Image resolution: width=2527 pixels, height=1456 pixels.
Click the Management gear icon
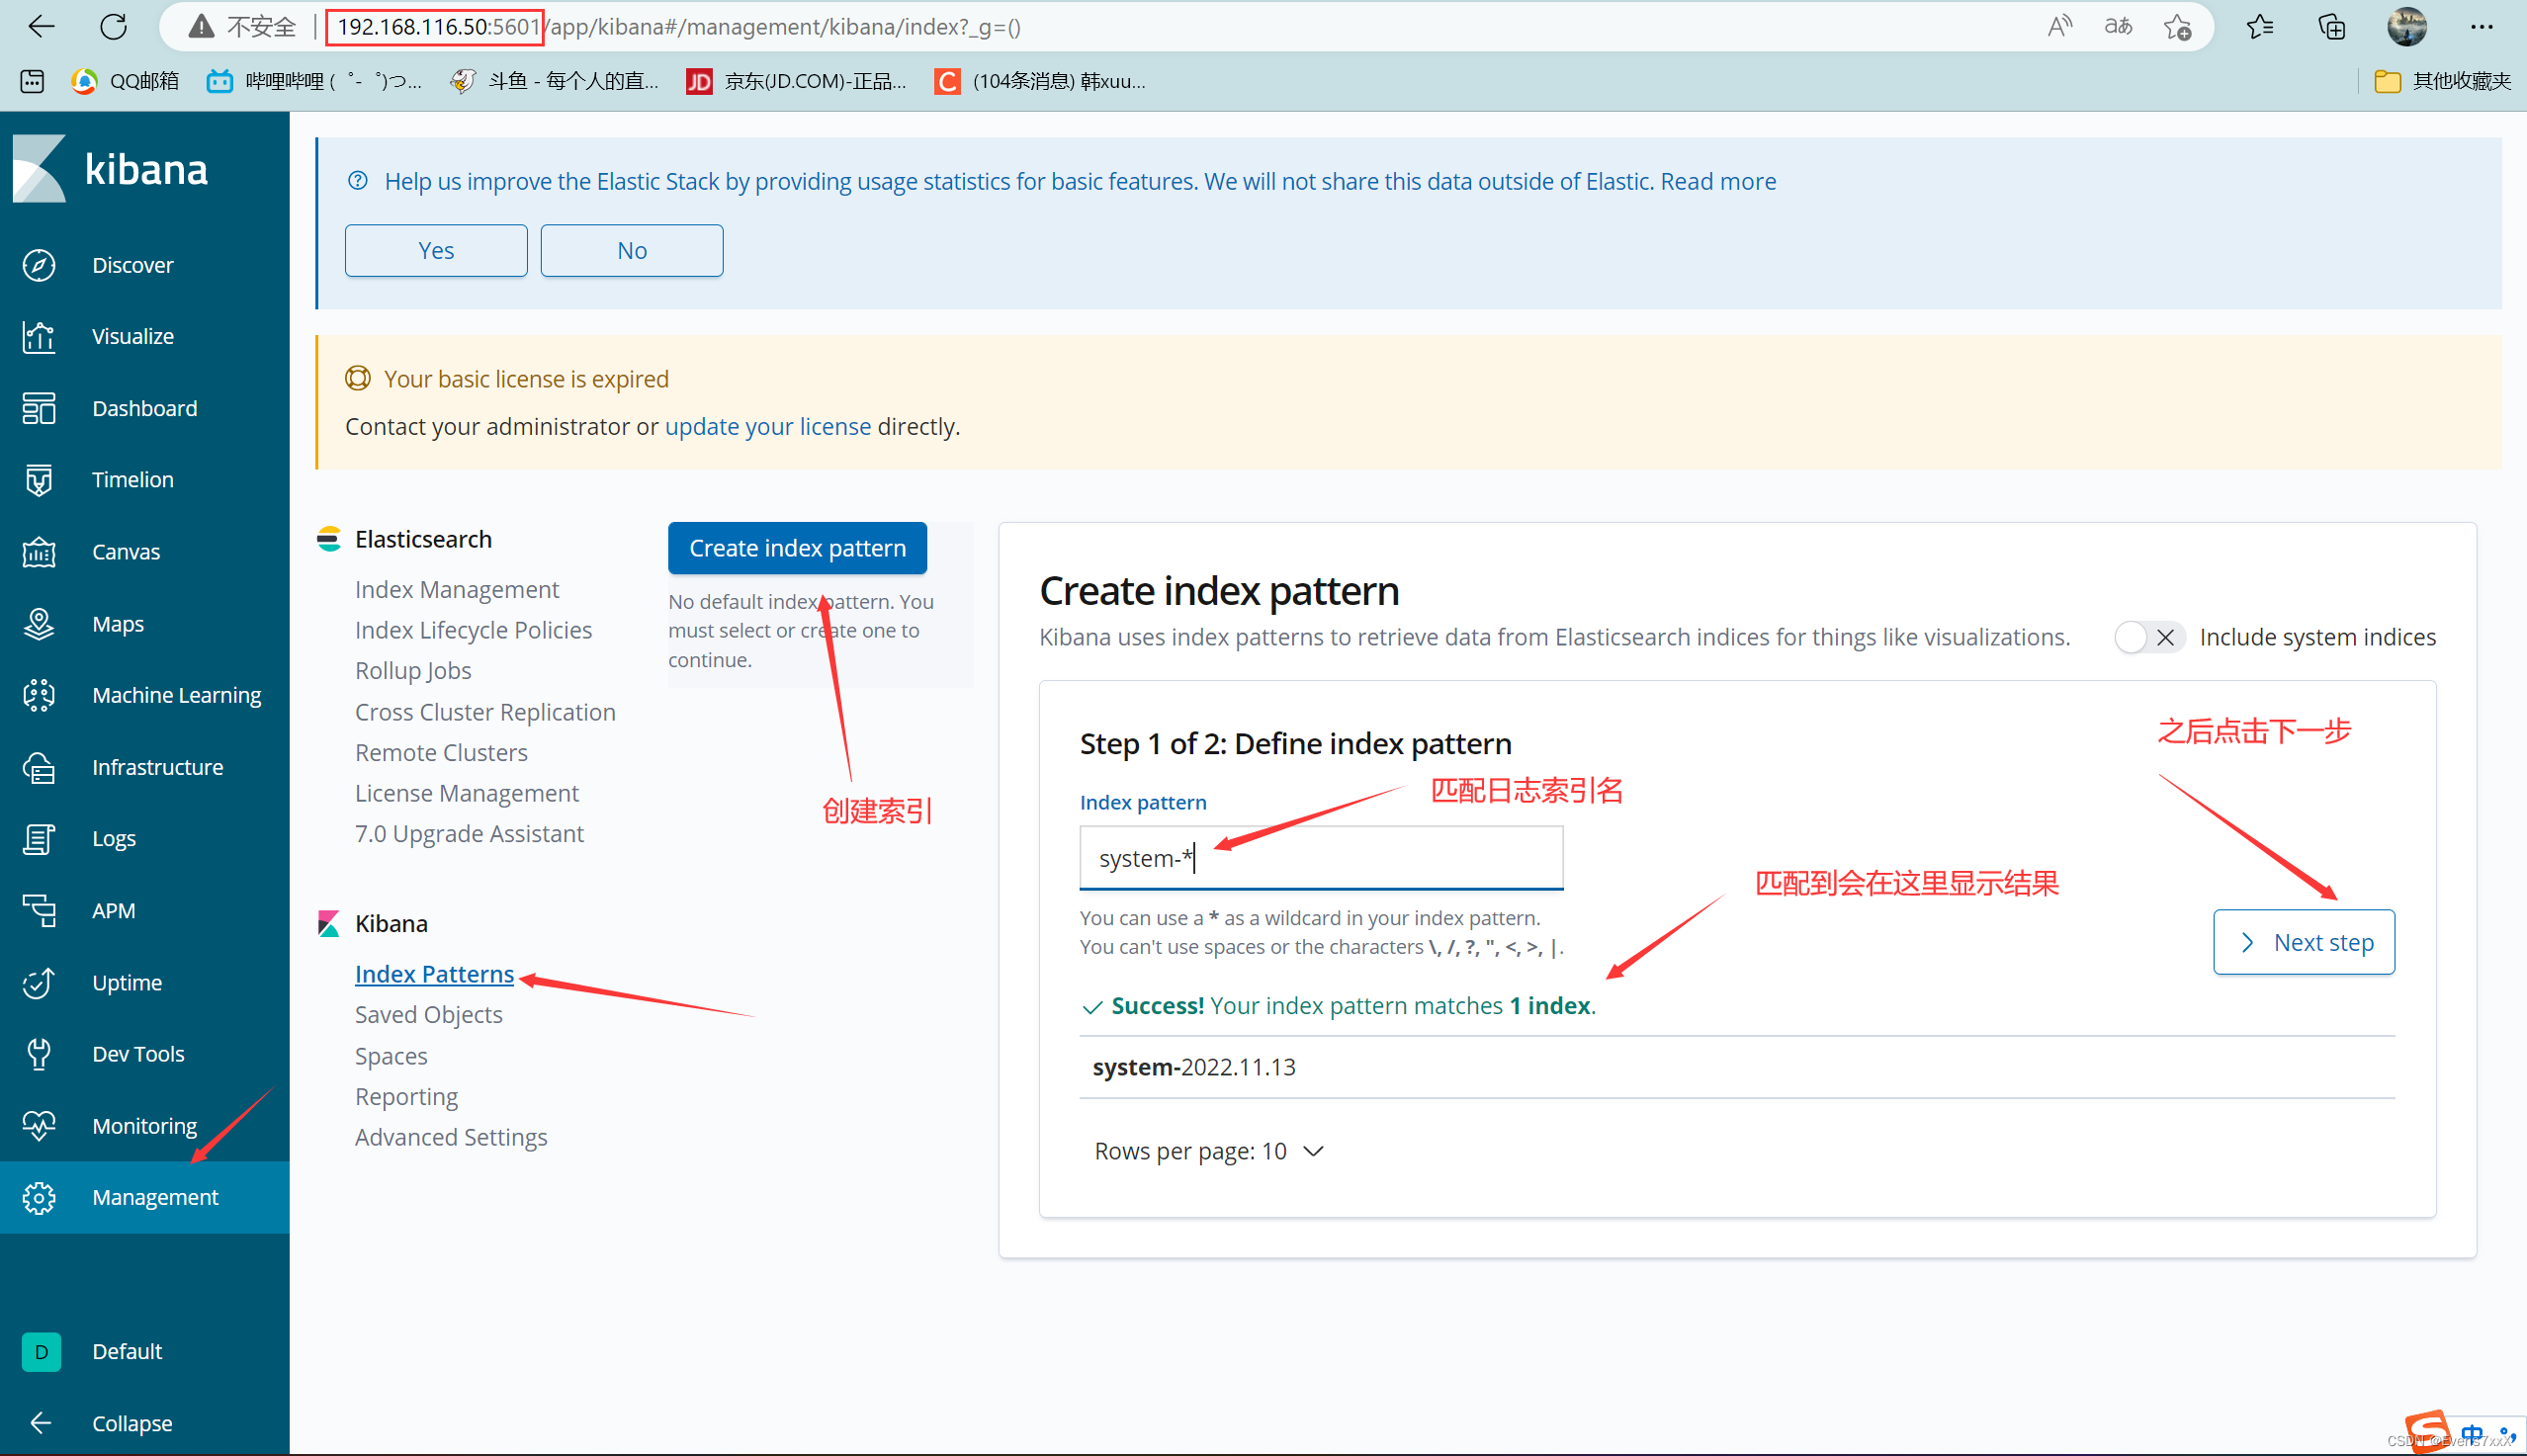pos(39,1198)
